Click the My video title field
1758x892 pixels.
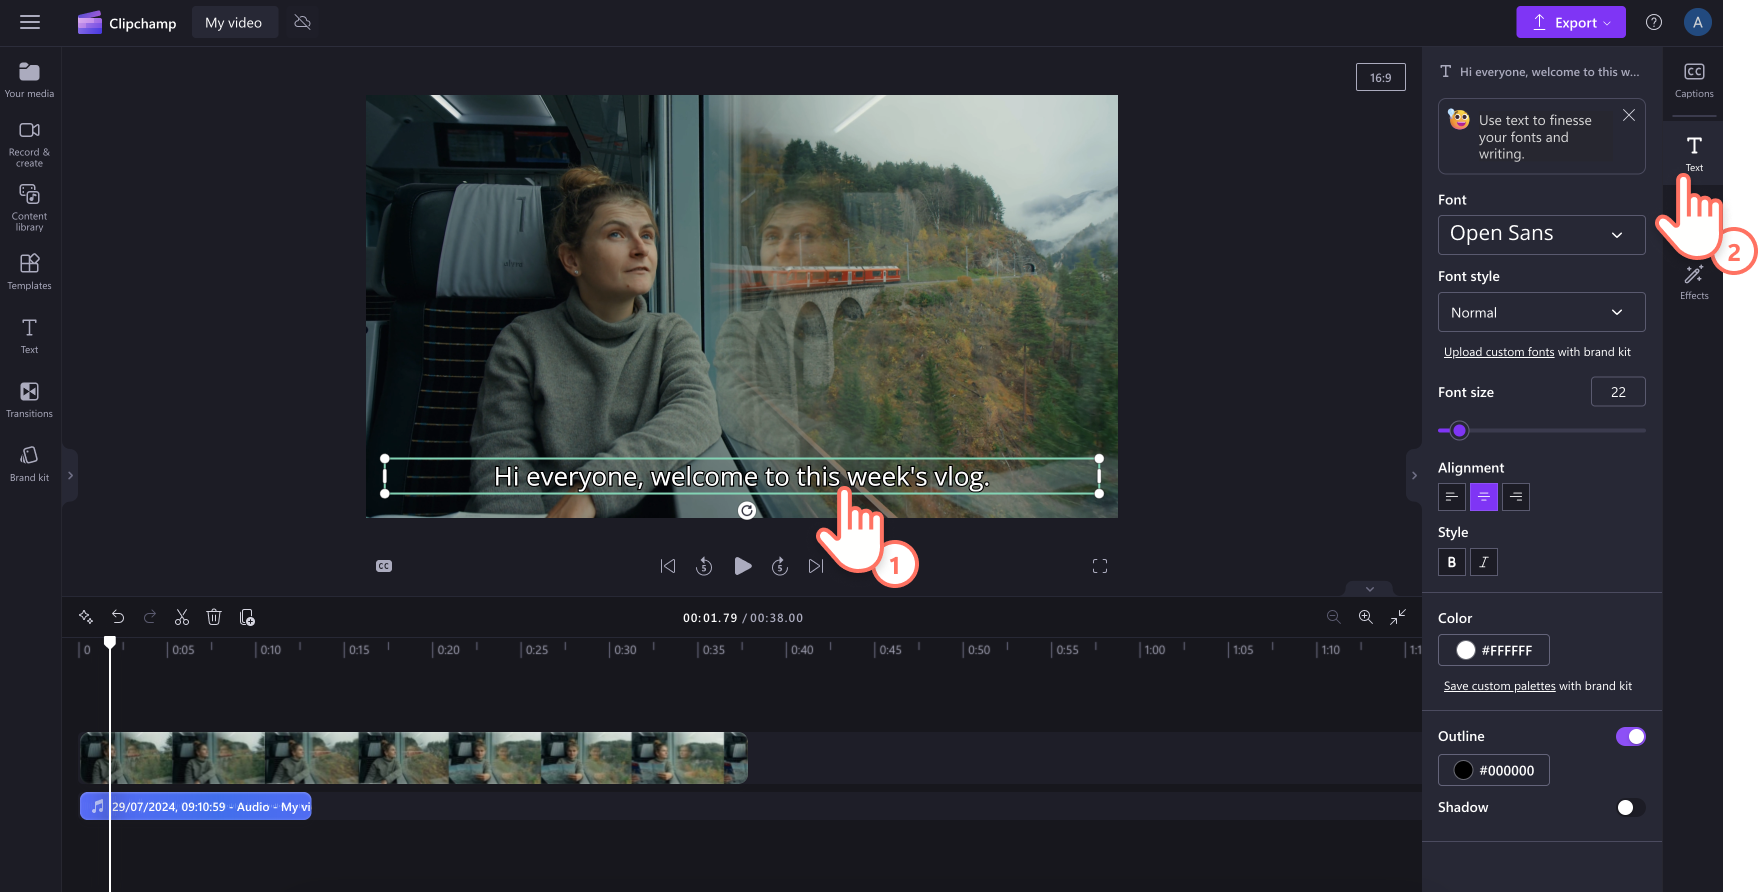click(234, 22)
